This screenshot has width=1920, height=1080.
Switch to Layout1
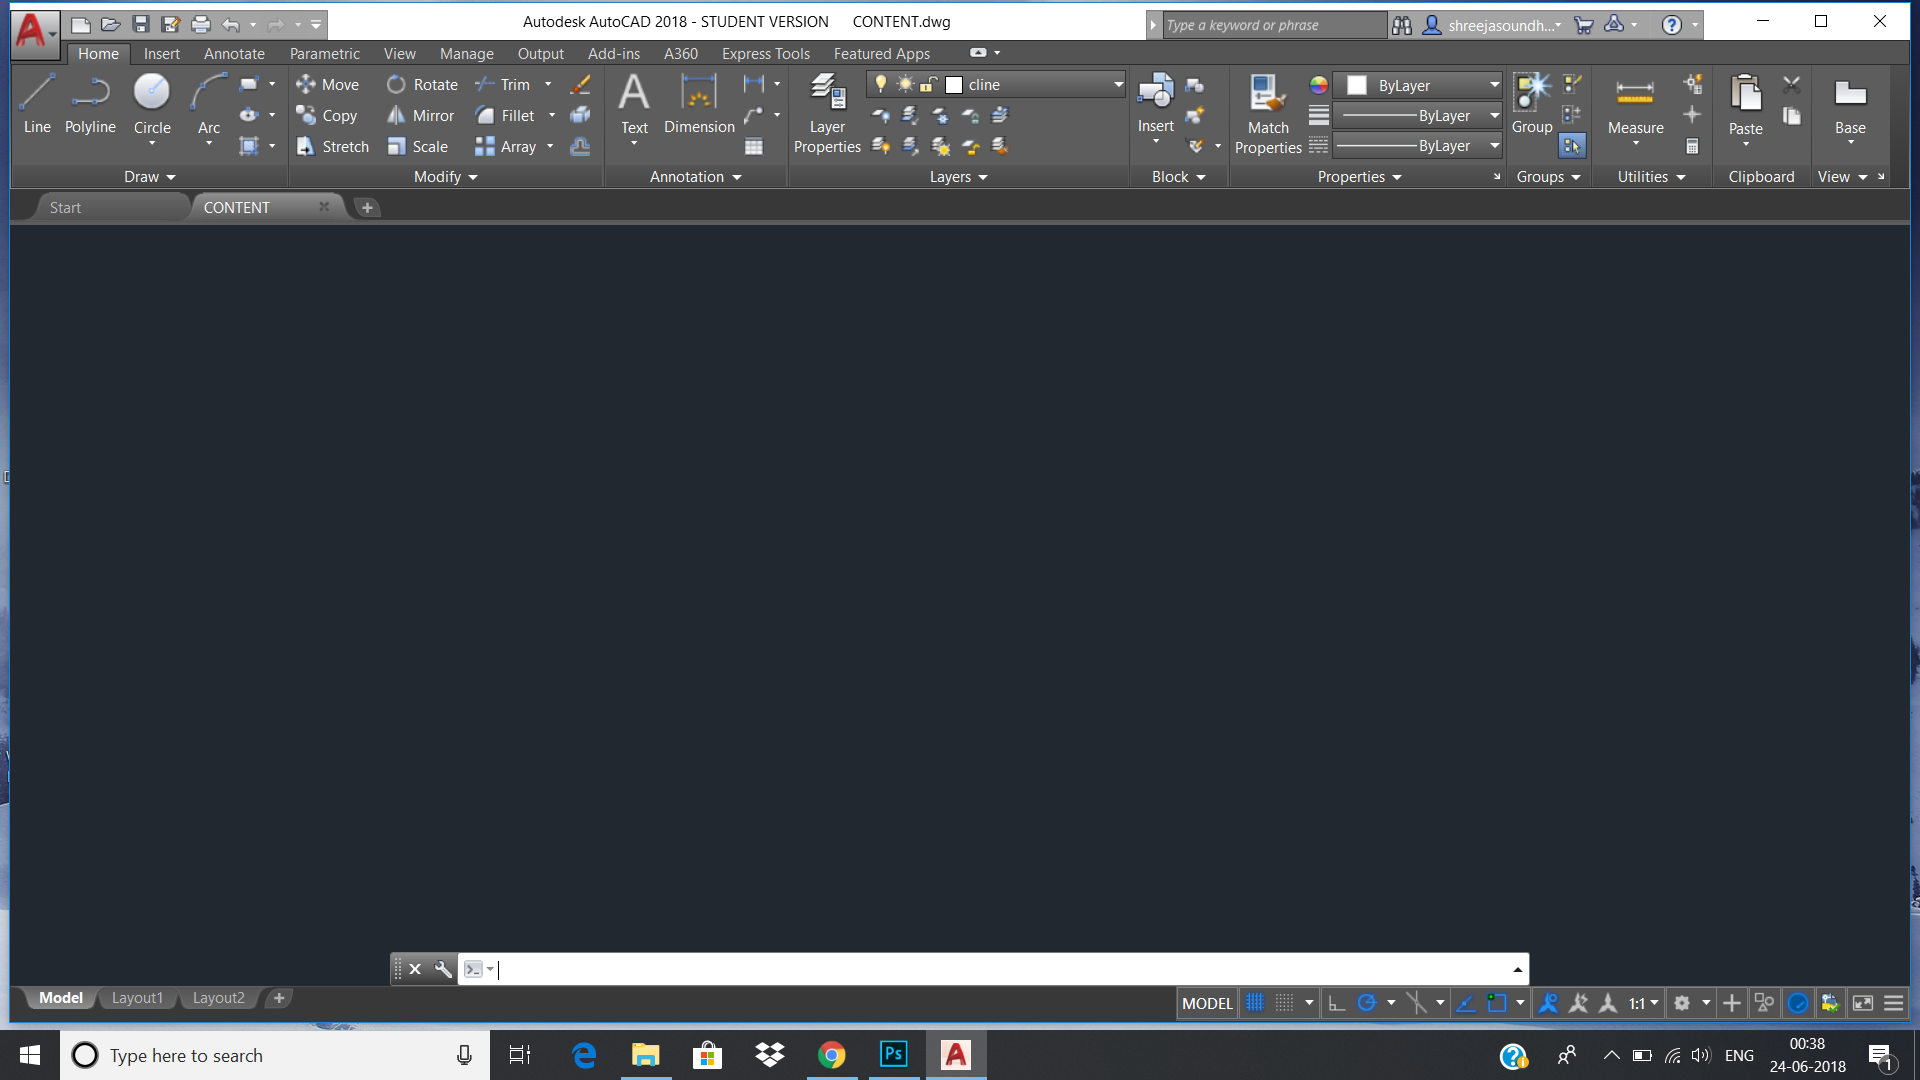pos(137,997)
